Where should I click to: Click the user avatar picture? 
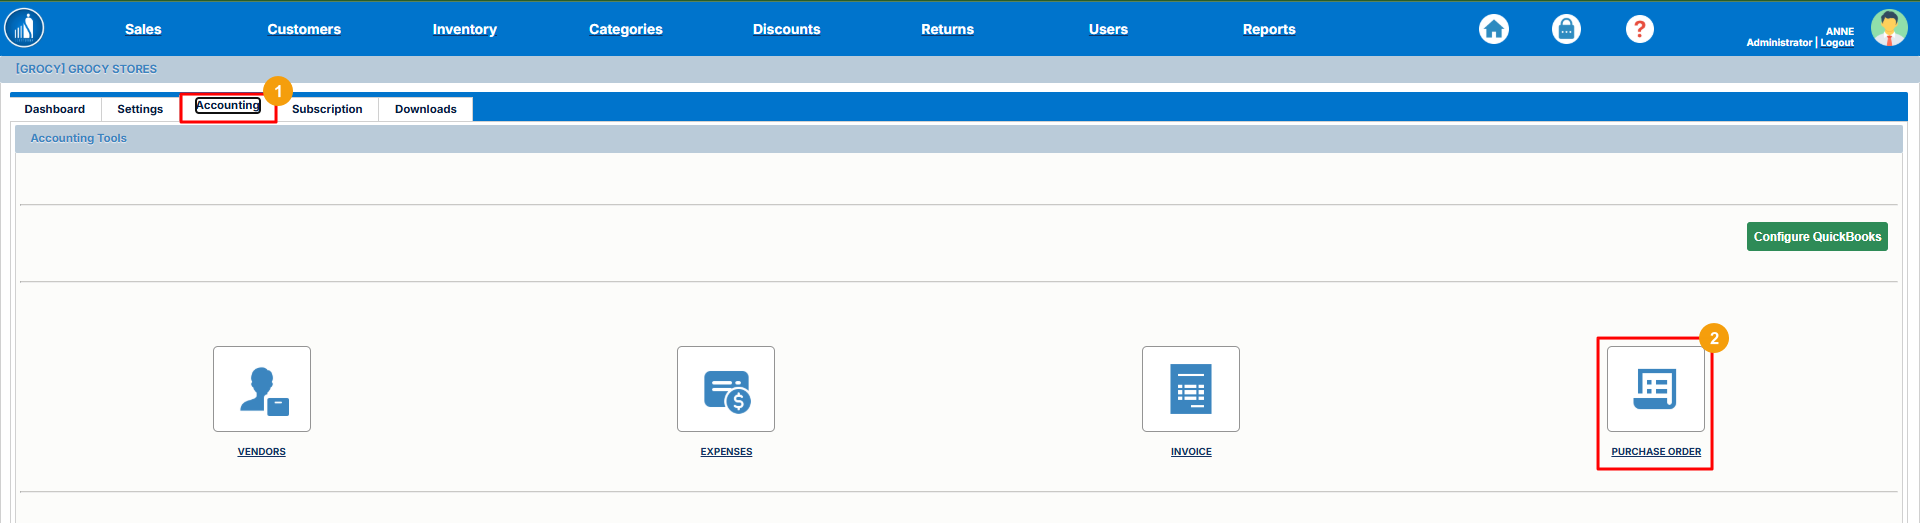pyautogui.click(x=1888, y=28)
